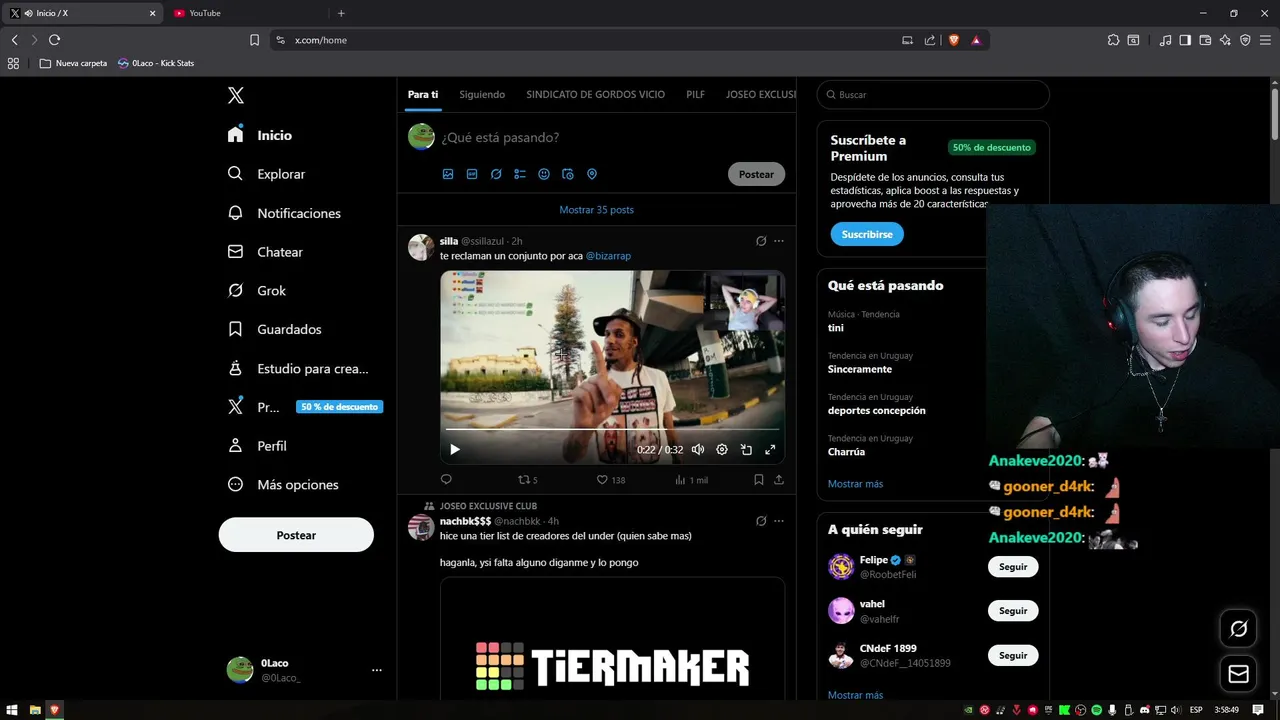Share silla's post

[x=779, y=480]
